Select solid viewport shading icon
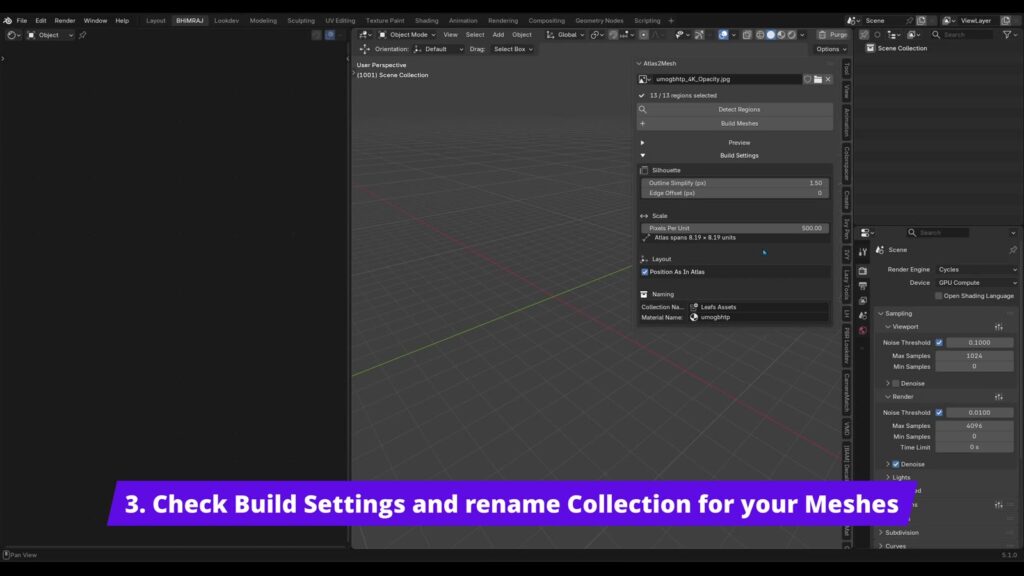Image resolution: width=1024 pixels, height=576 pixels. (x=771, y=35)
